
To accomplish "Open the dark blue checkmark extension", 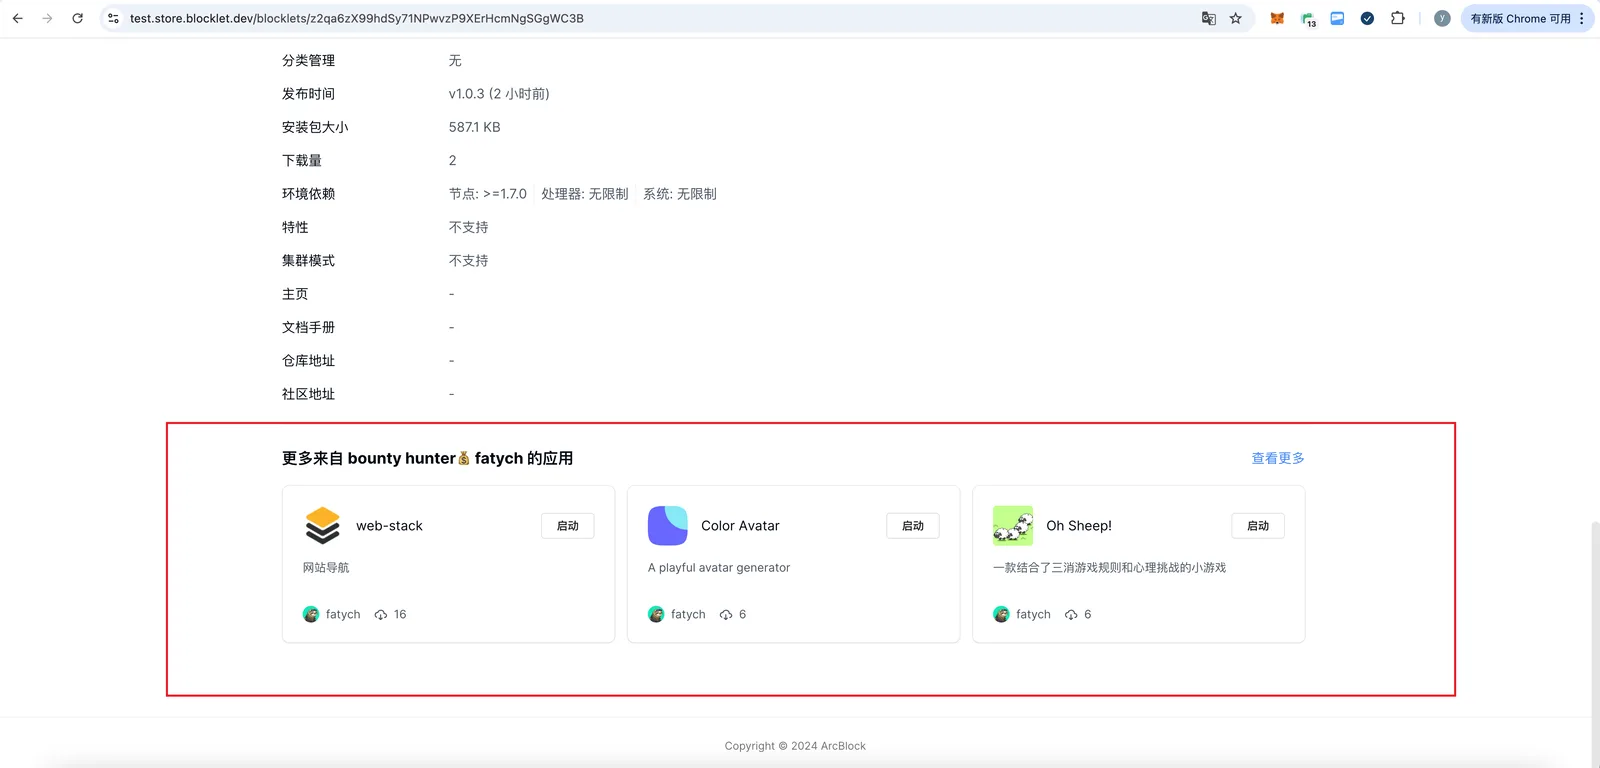I will [1367, 18].
